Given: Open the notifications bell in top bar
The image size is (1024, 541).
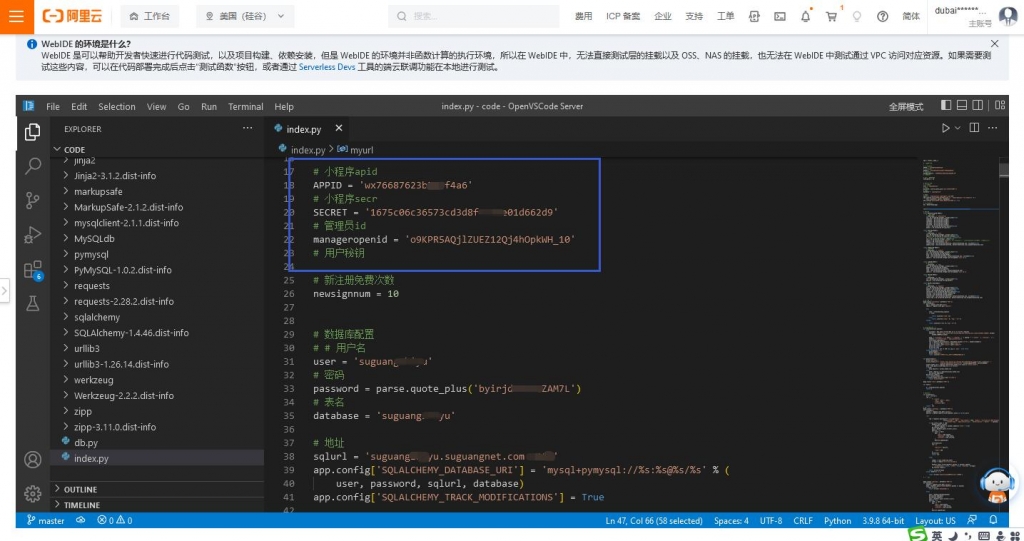Looking at the screenshot, I should click(x=806, y=16).
